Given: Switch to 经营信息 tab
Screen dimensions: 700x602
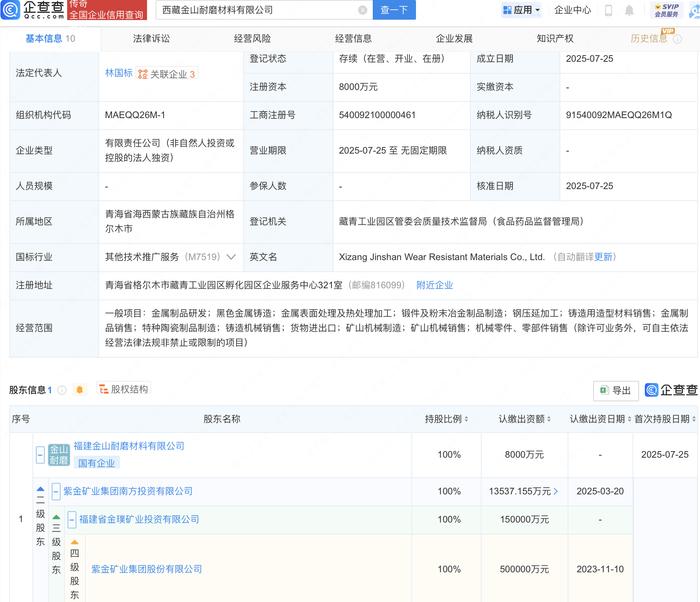Looking at the screenshot, I should coord(353,38).
